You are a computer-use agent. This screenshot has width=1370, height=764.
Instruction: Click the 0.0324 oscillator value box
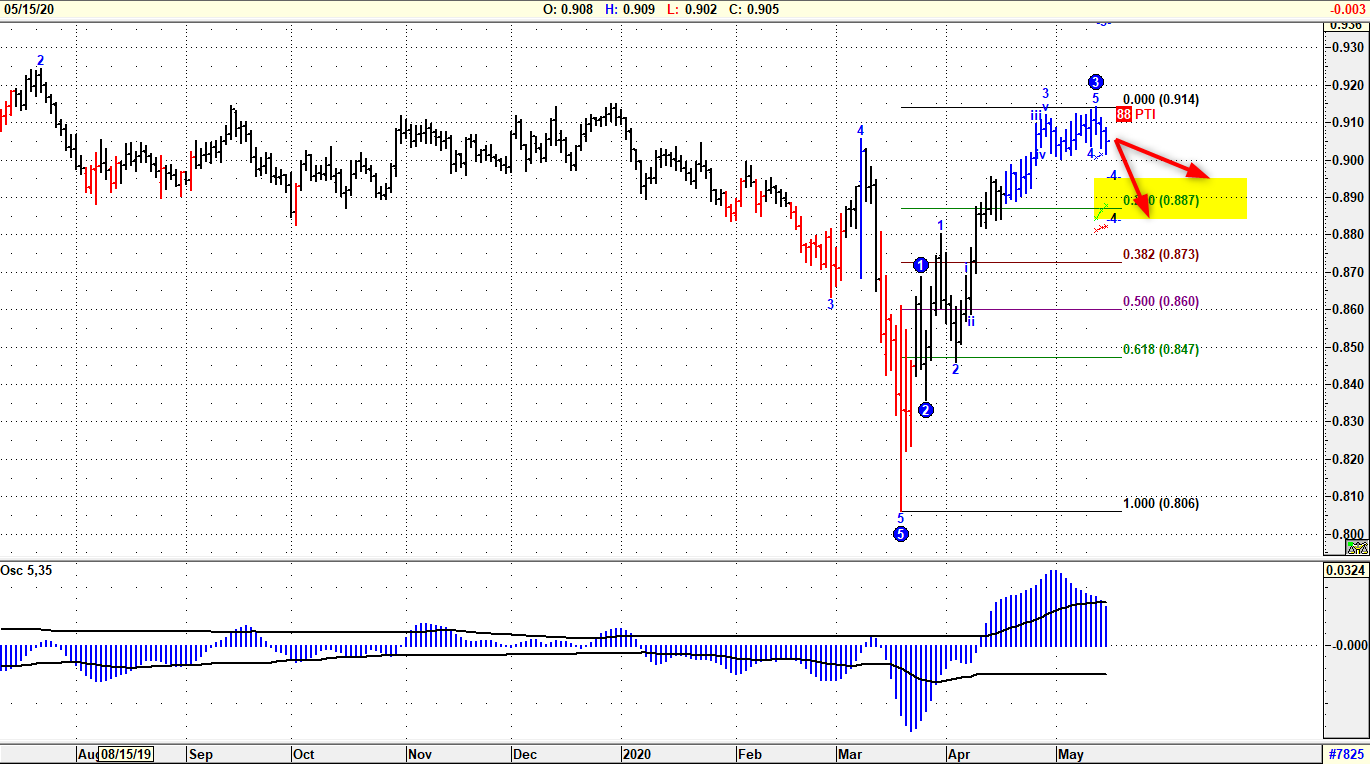1344,567
